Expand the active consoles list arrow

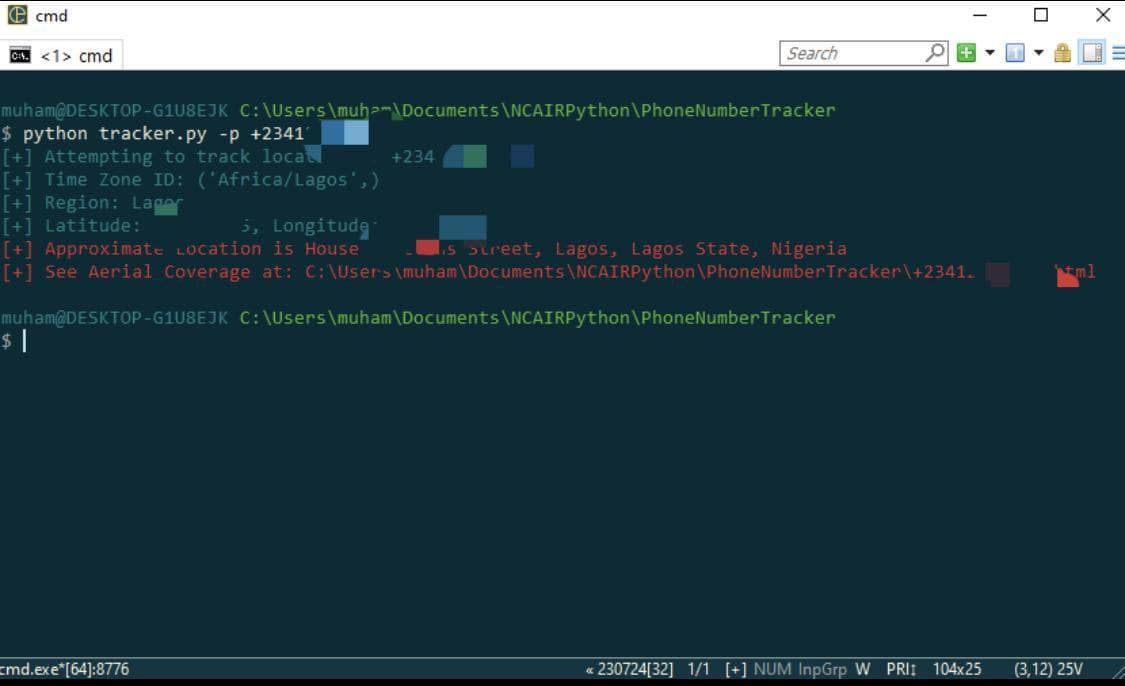pos(1038,53)
